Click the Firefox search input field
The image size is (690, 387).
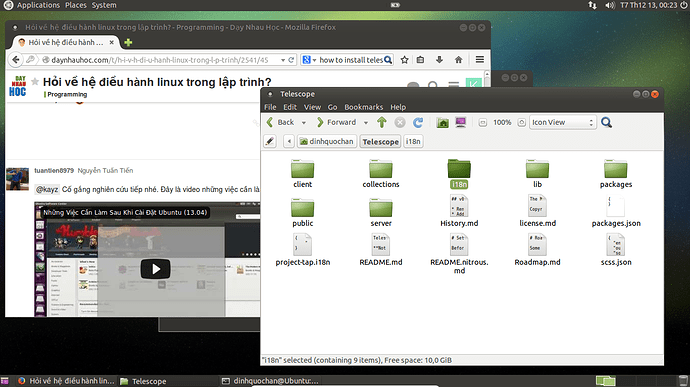[x=351, y=60]
